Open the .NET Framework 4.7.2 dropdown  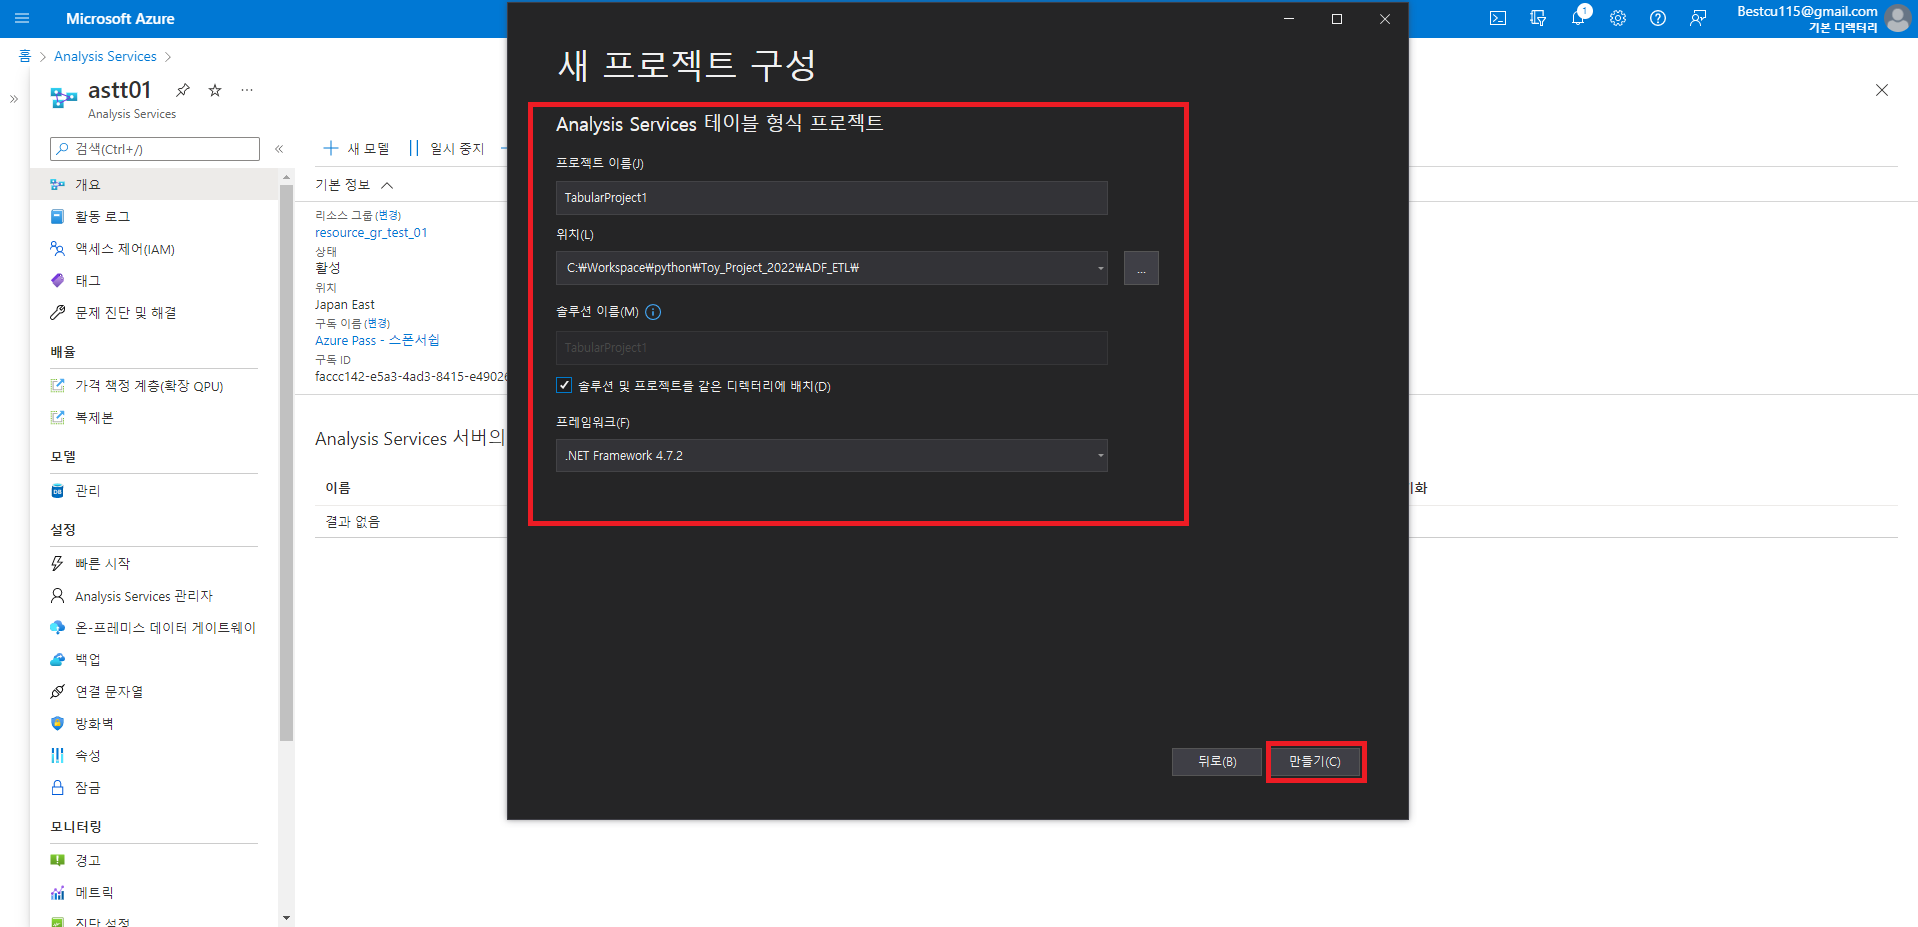pyautogui.click(x=831, y=455)
